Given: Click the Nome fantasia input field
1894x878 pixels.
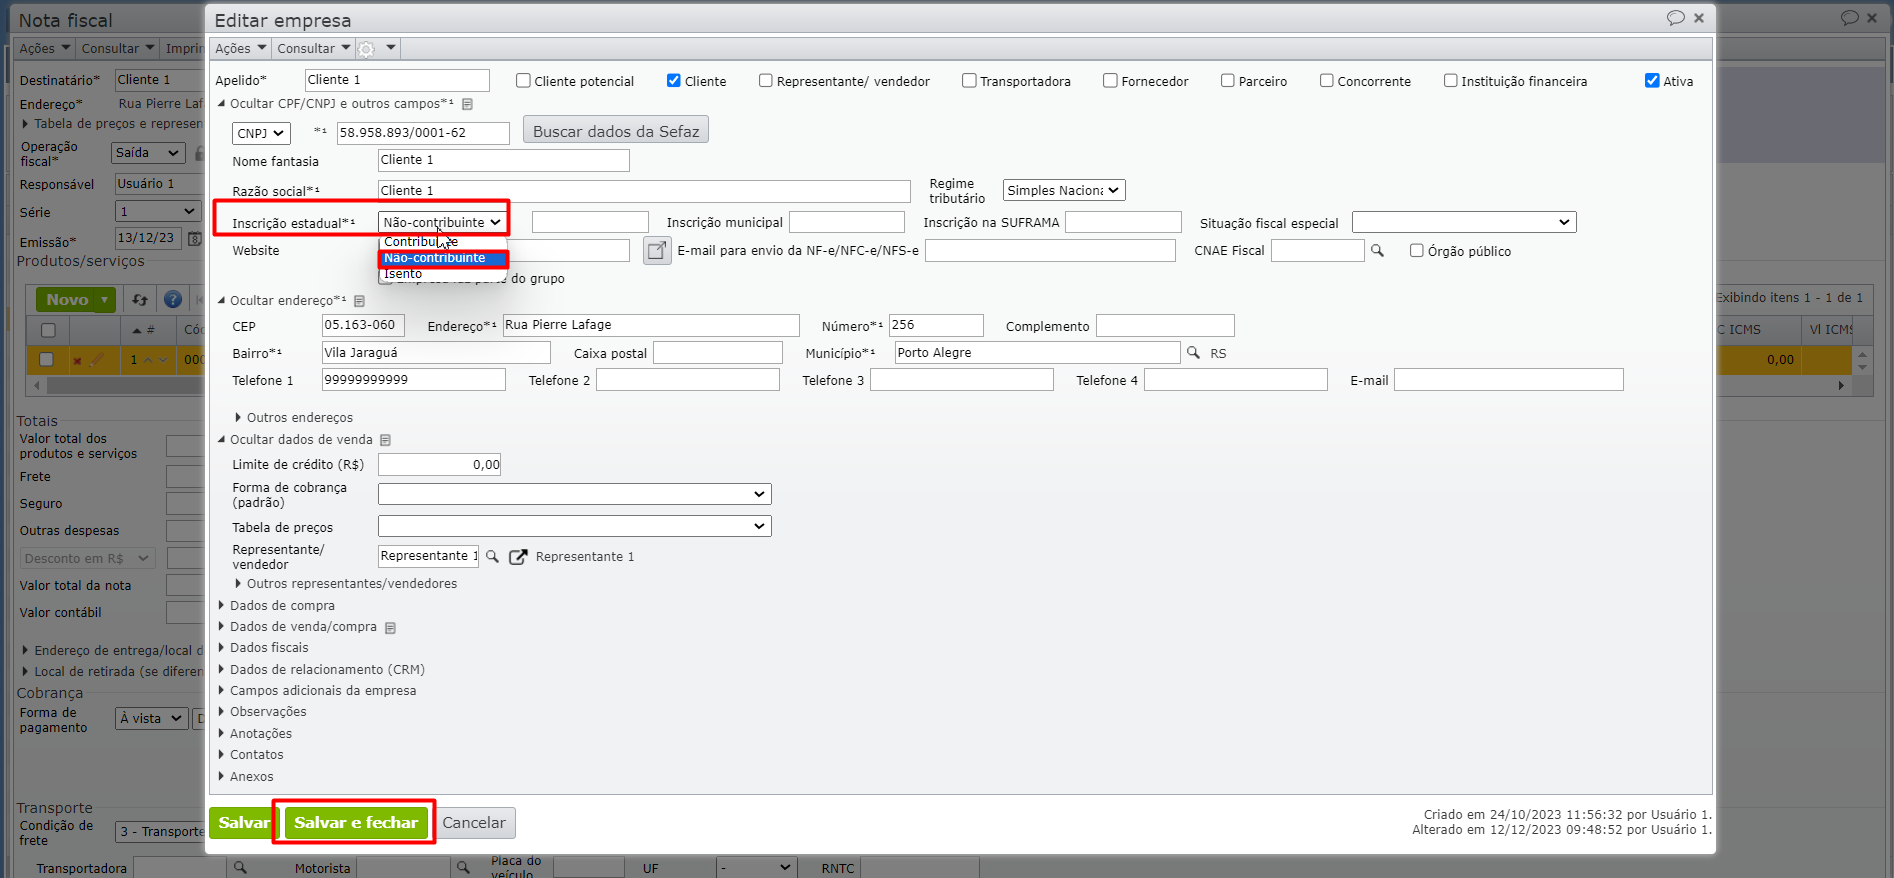Looking at the screenshot, I should tap(504, 160).
